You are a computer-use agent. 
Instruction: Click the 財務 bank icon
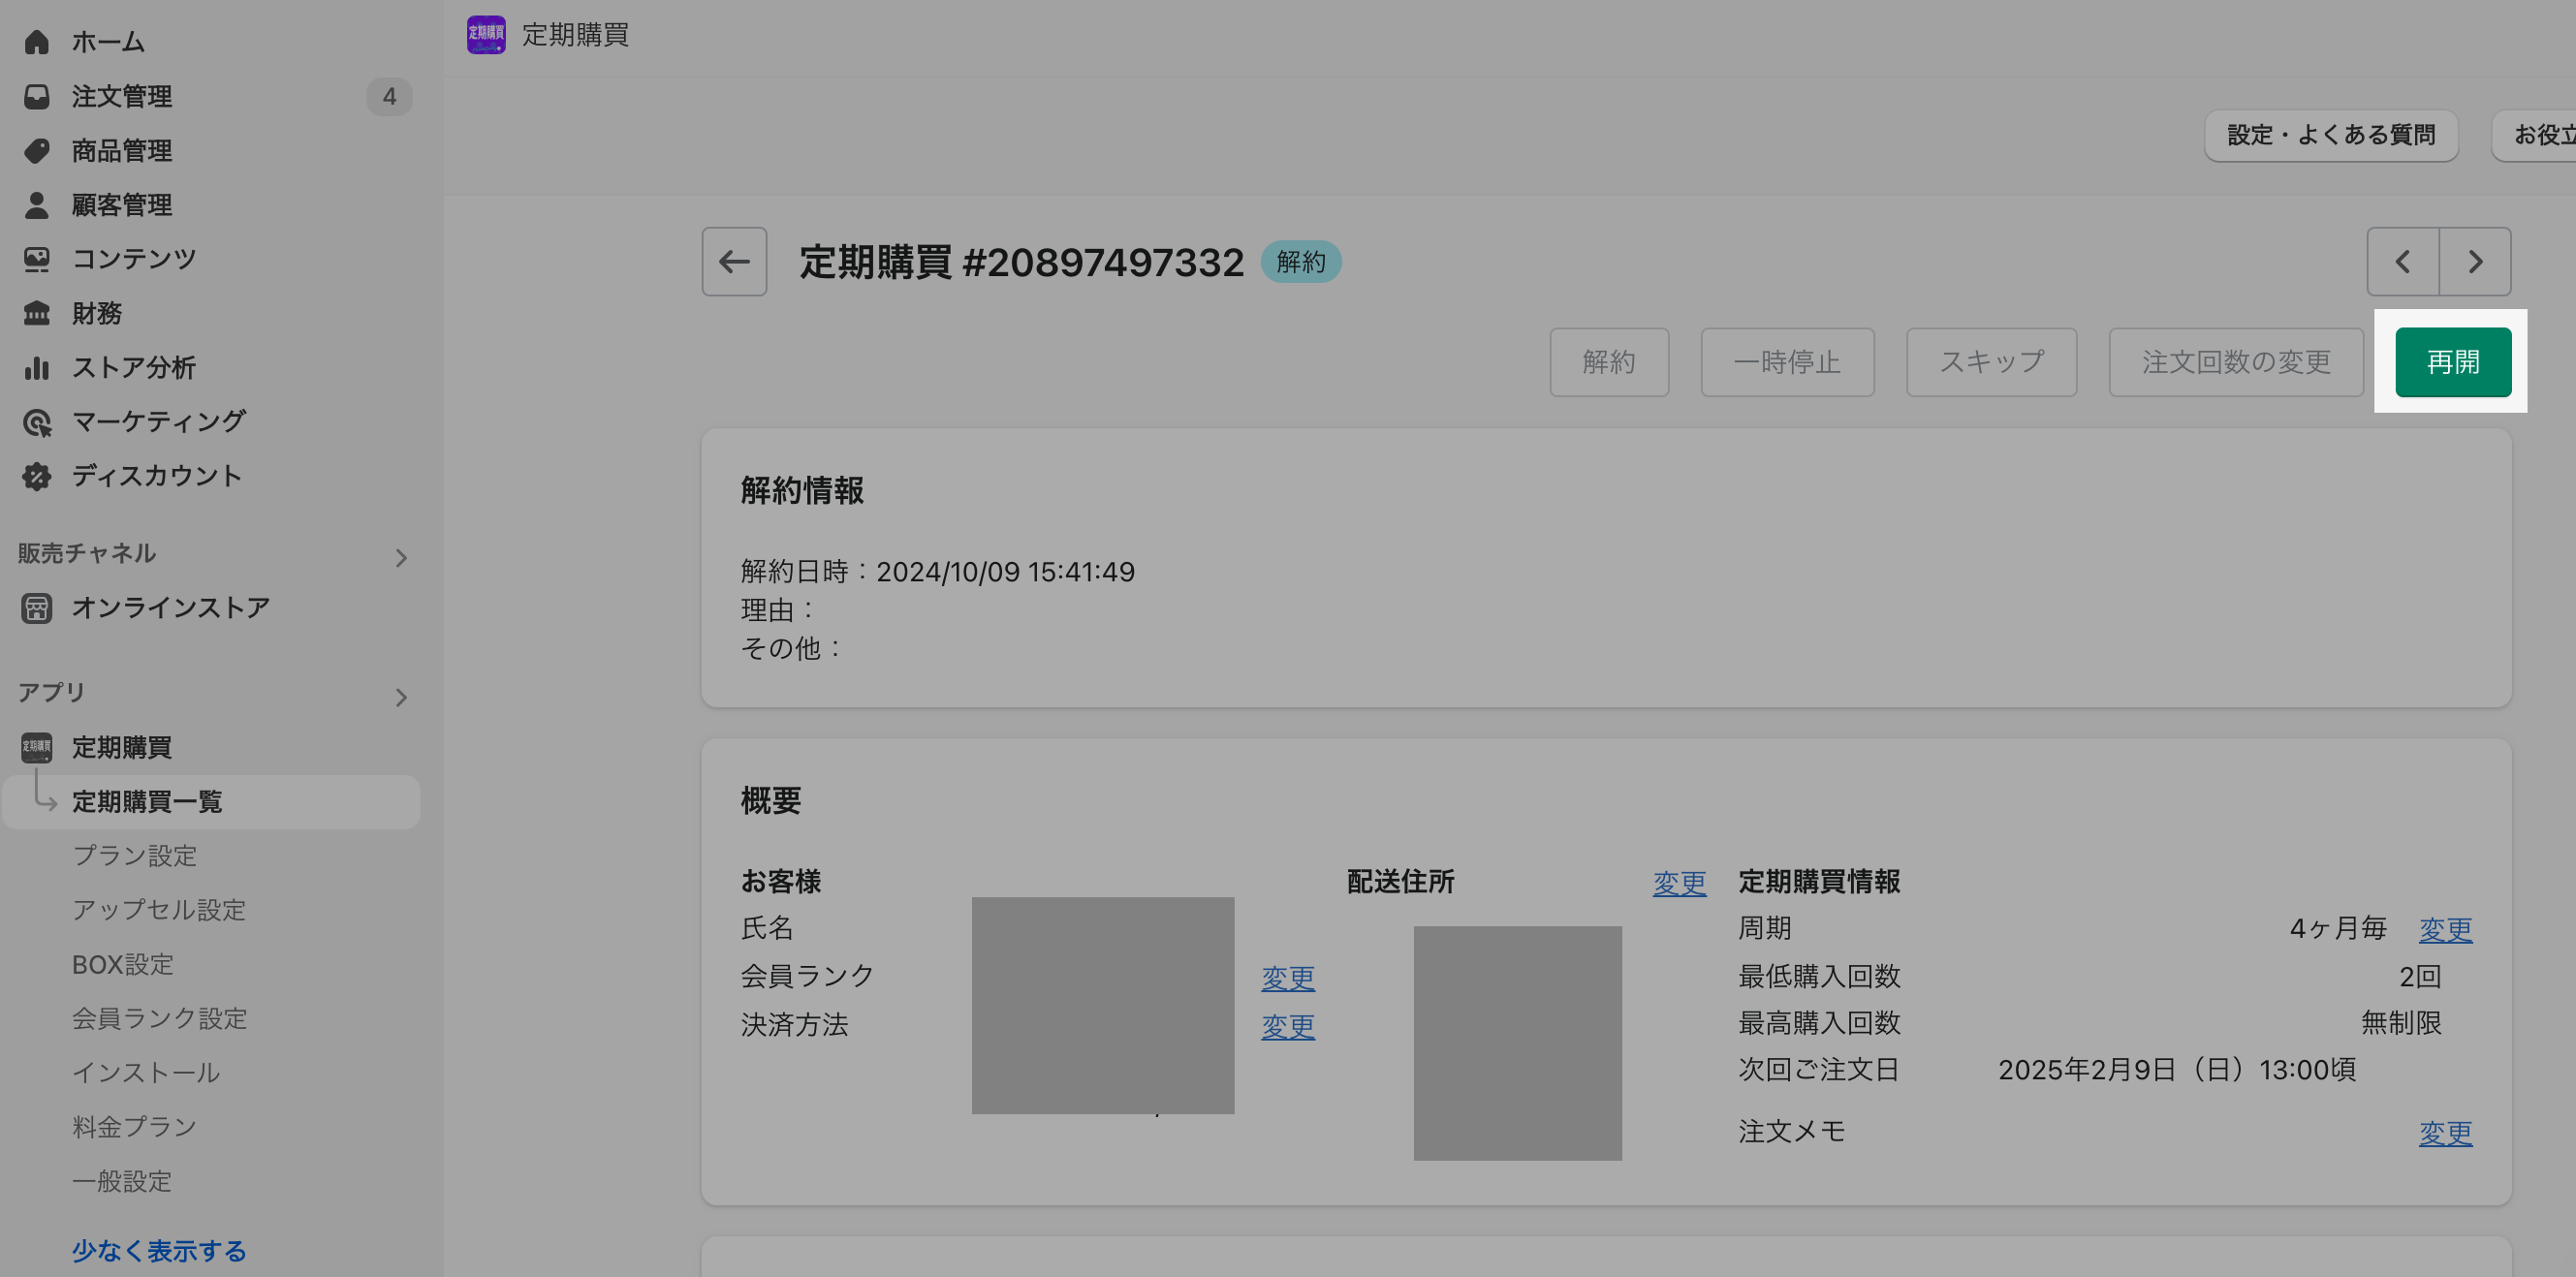pyautogui.click(x=37, y=313)
